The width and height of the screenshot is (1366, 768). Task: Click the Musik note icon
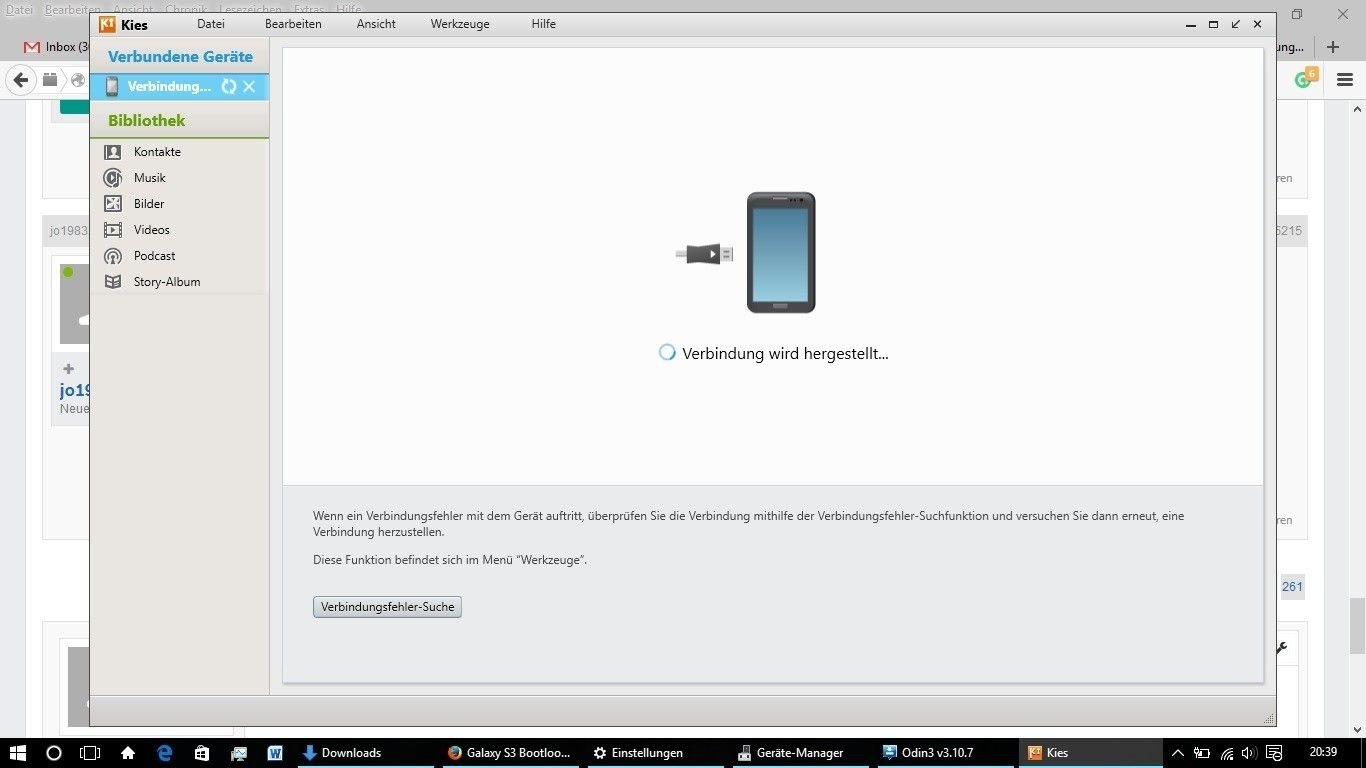pos(113,178)
